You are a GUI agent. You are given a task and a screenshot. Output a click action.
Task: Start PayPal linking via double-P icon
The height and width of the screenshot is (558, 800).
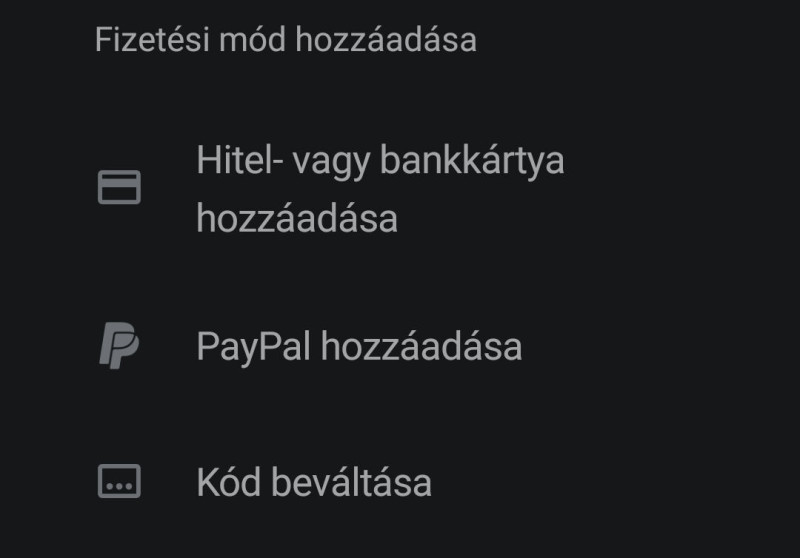pos(119,345)
